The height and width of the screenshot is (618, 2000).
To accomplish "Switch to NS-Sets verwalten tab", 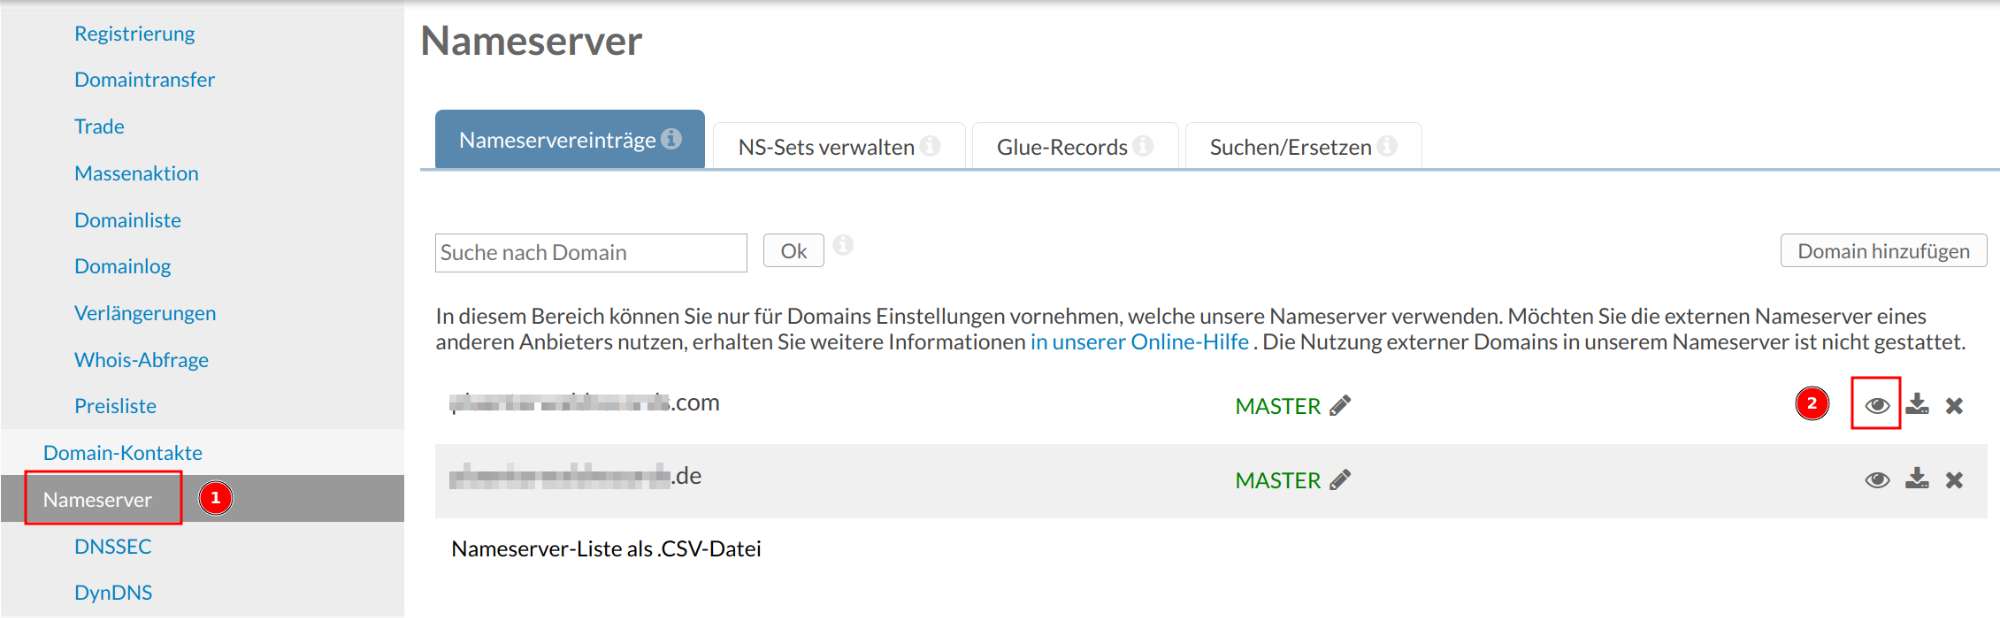I will [x=839, y=146].
